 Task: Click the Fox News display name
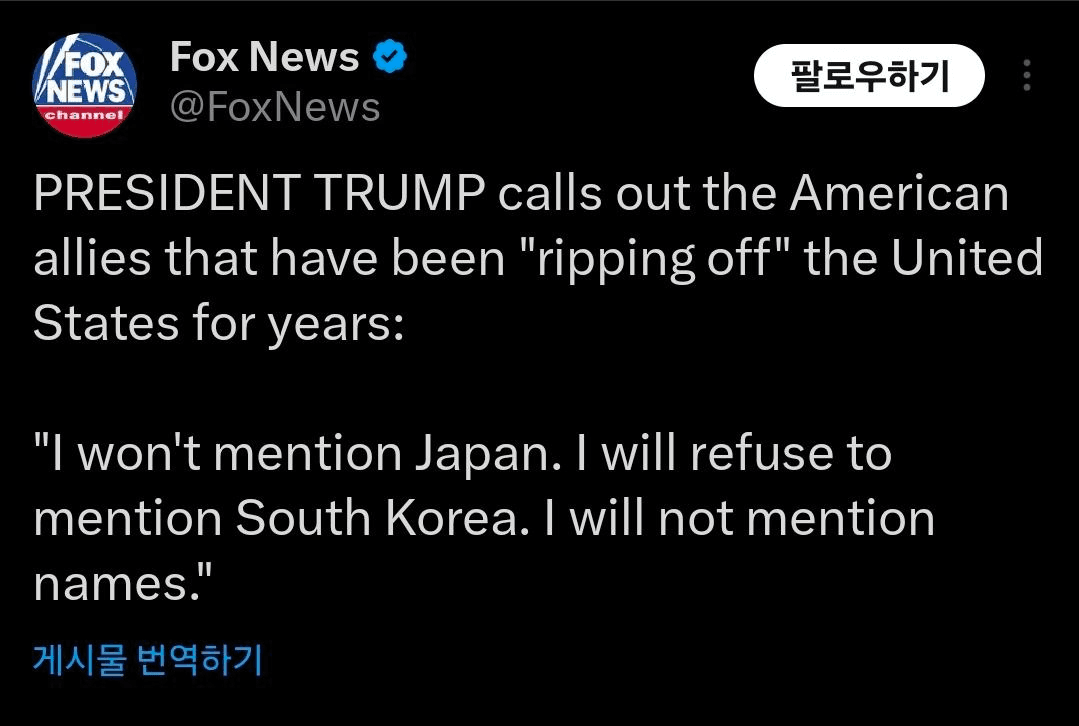click(x=264, y=57)
